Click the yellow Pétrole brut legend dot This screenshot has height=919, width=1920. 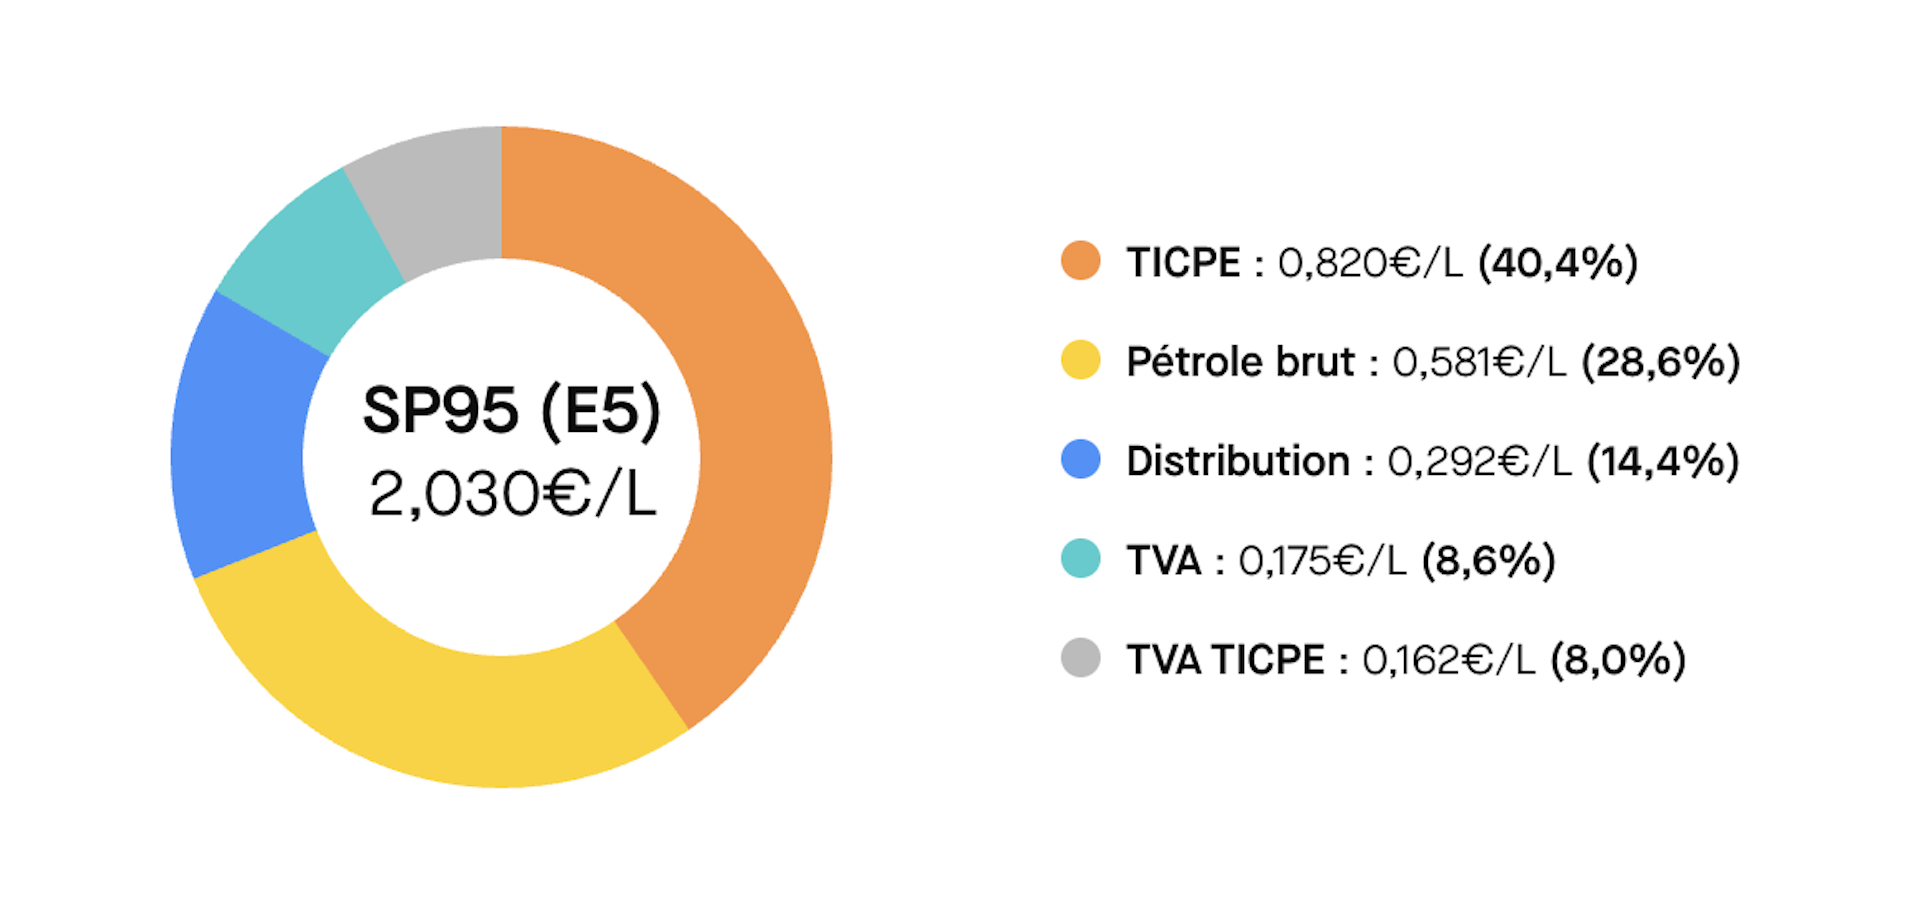[1080, 360]
